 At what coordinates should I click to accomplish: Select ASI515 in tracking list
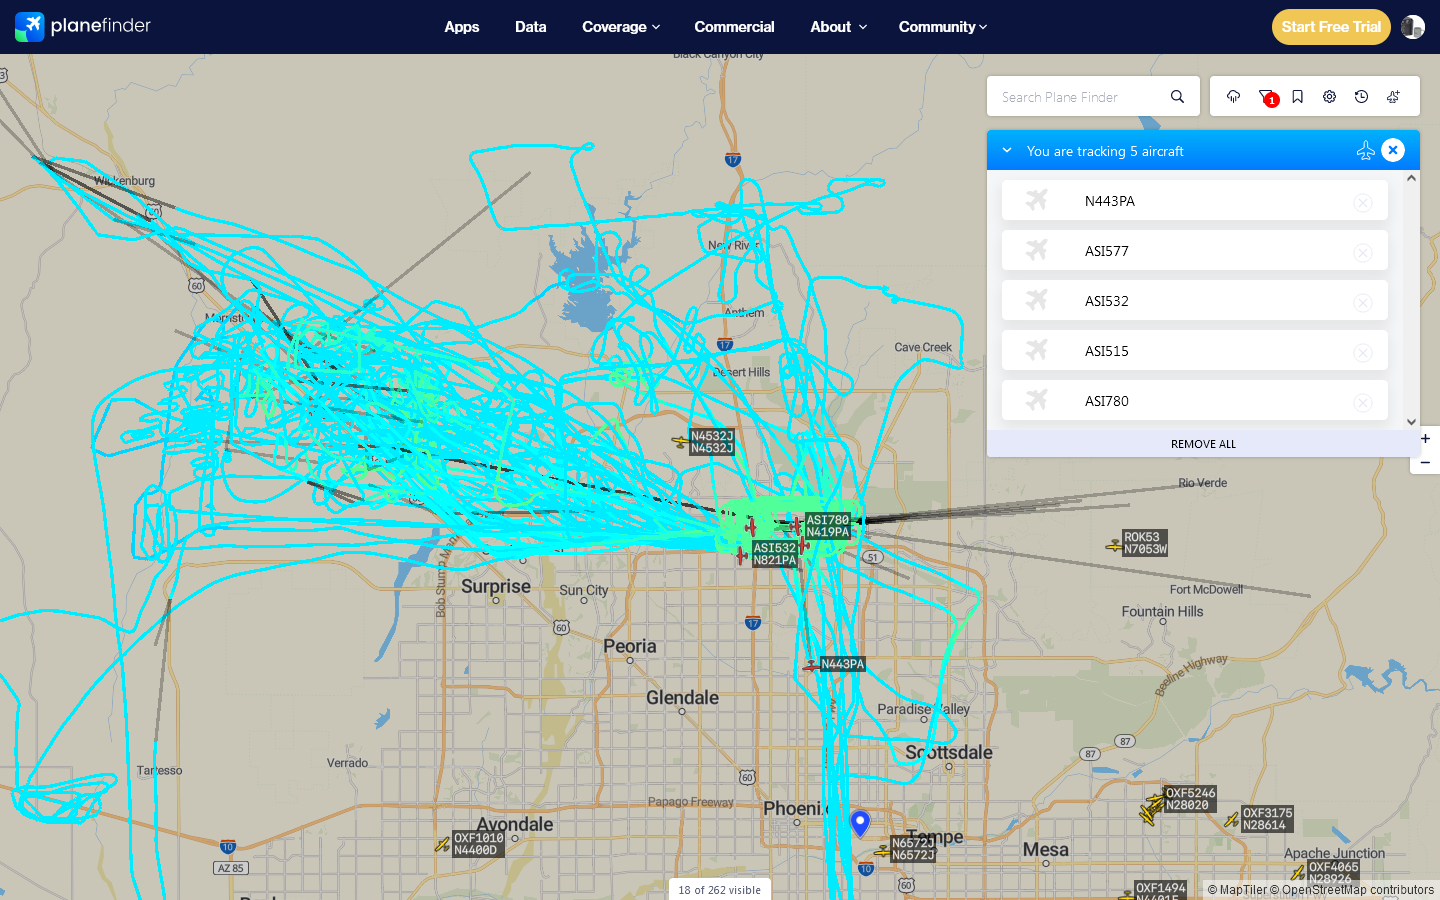click(1195, 350)
